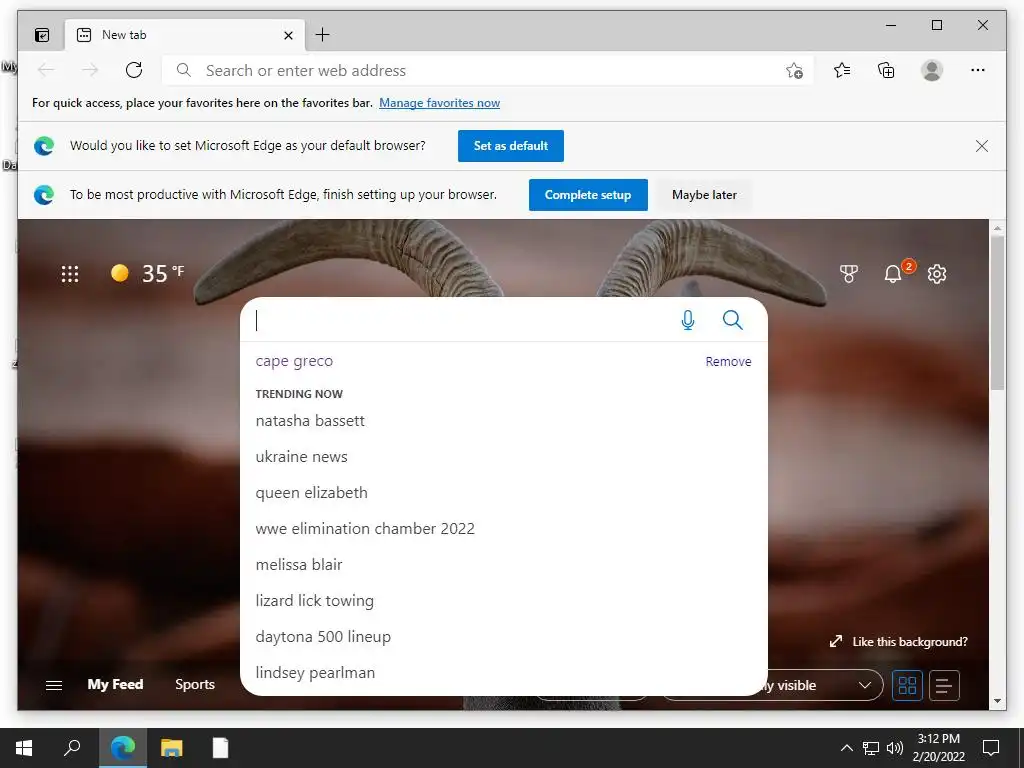The width and height of the screenshot is (1024, 768).
Task: Click the blank document taskbar icon
Action: [x=221, y=748]
